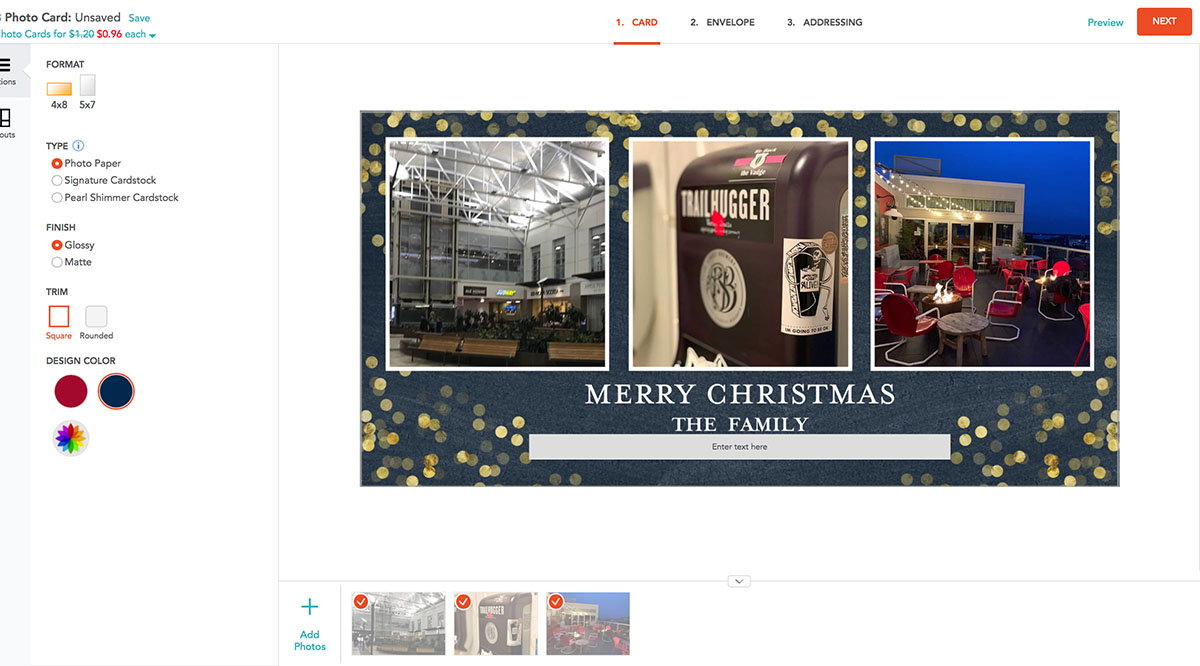This screenshot has width=1200, height=666.
Task: Click the orange NEXT button
Action: [x=1164, y=21]
